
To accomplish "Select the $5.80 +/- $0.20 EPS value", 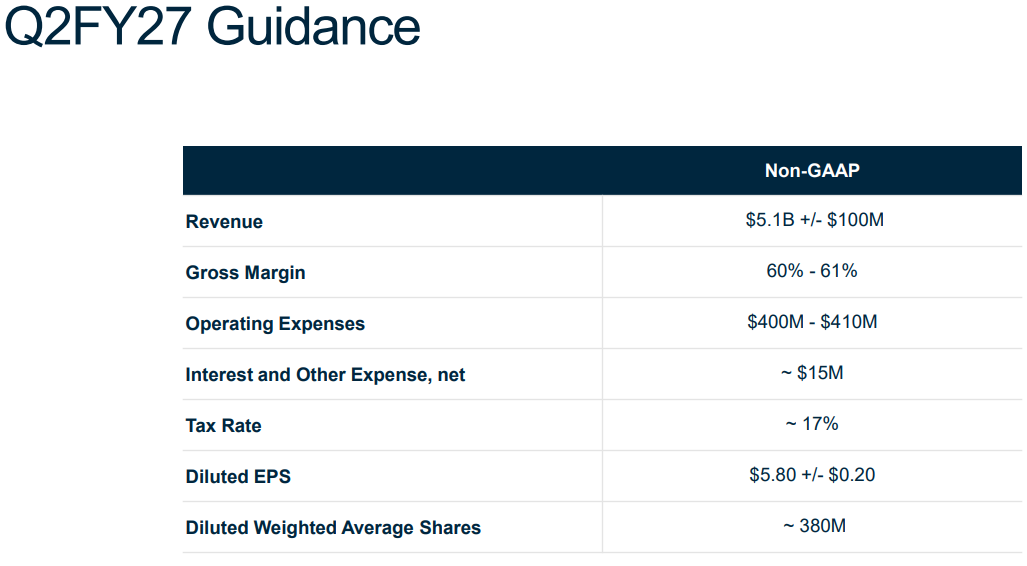I will [812, 474].
